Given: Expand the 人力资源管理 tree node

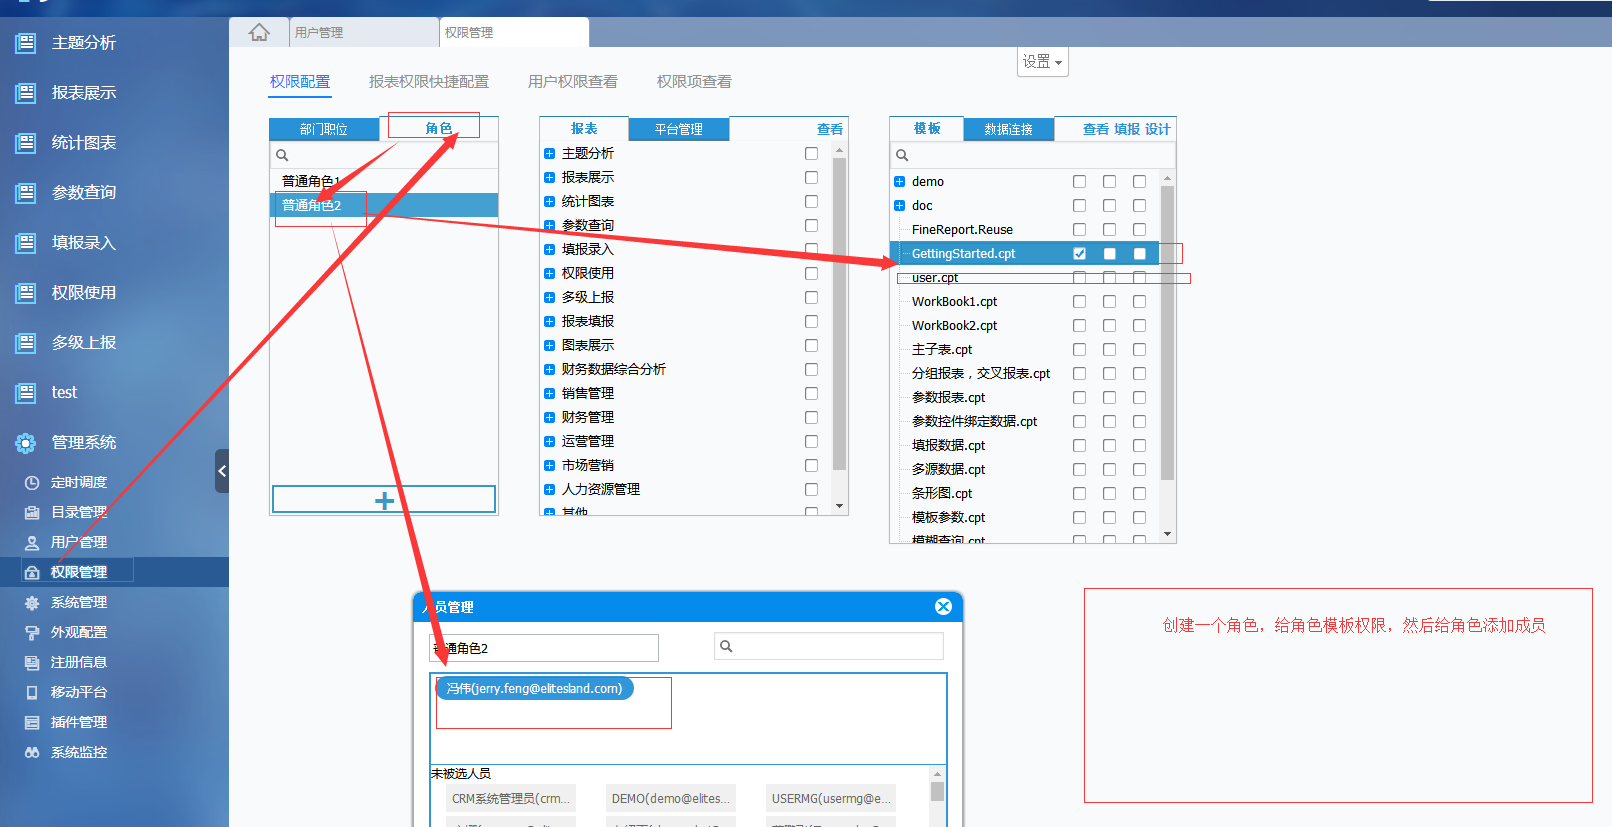Looking at the screenshot, I should tap(549, 489).
